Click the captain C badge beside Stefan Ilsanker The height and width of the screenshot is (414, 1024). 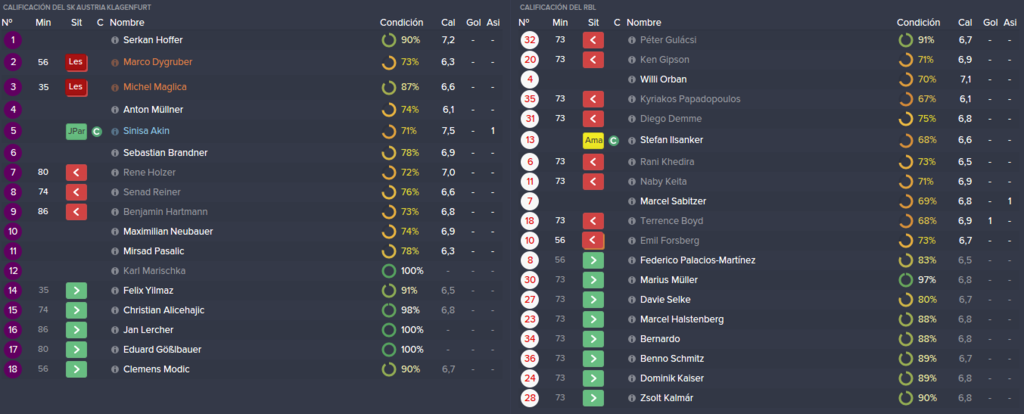point(613,140)
